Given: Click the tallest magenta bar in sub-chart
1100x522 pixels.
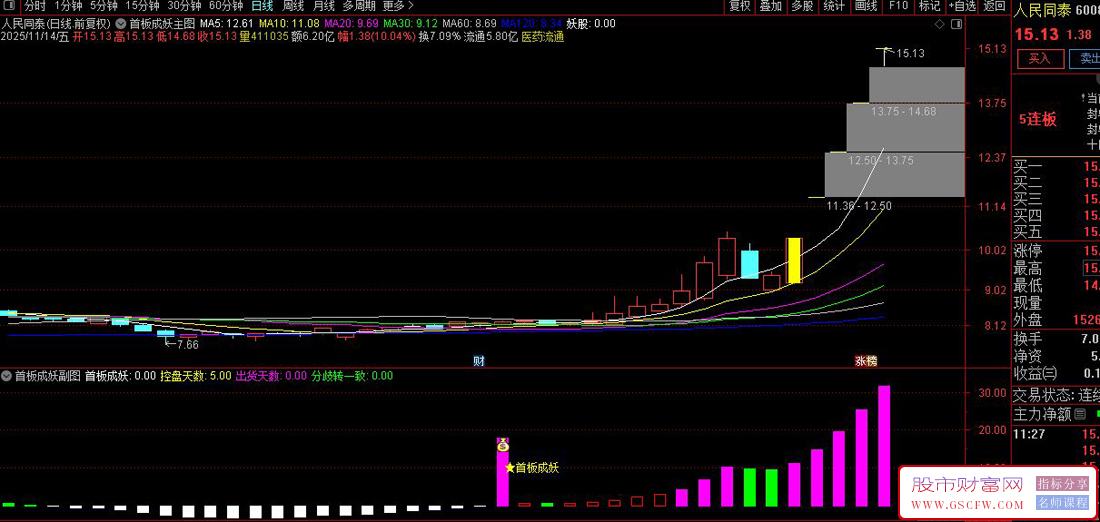Looking at the screenshot, I should (x=884, y=446).
